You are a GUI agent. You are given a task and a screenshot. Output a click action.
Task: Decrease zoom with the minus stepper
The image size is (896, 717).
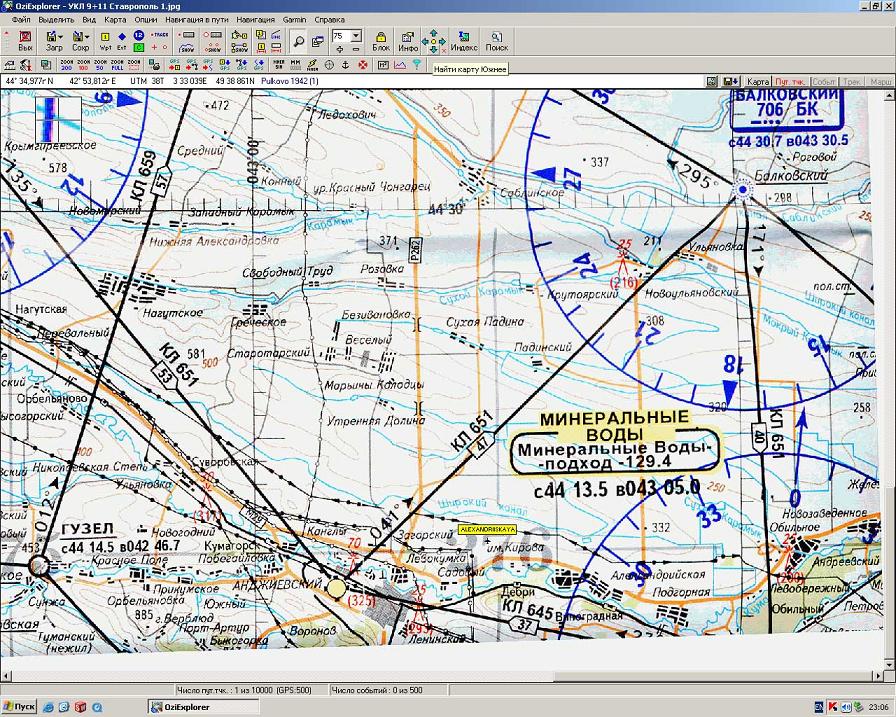(x=356, y=49)
